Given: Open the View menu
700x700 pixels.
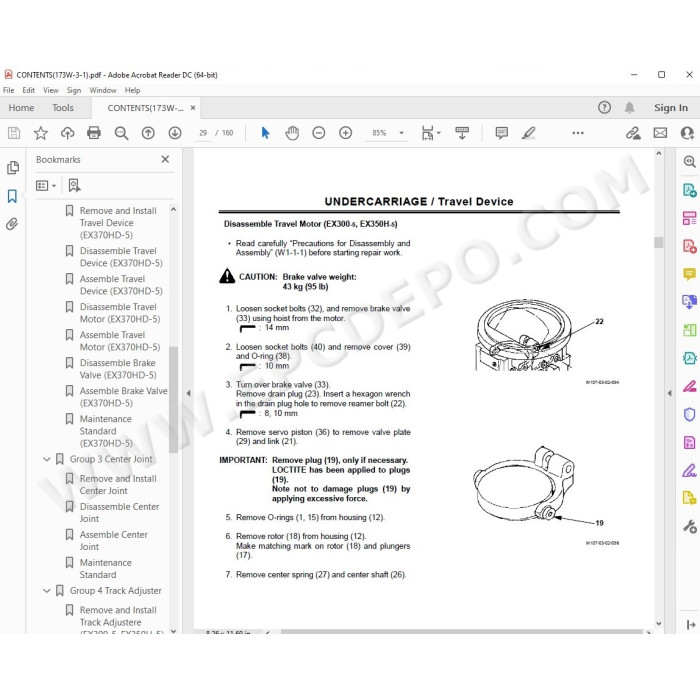Looking at the screenshot, I should pyautogui.click(x=51, y=90).
